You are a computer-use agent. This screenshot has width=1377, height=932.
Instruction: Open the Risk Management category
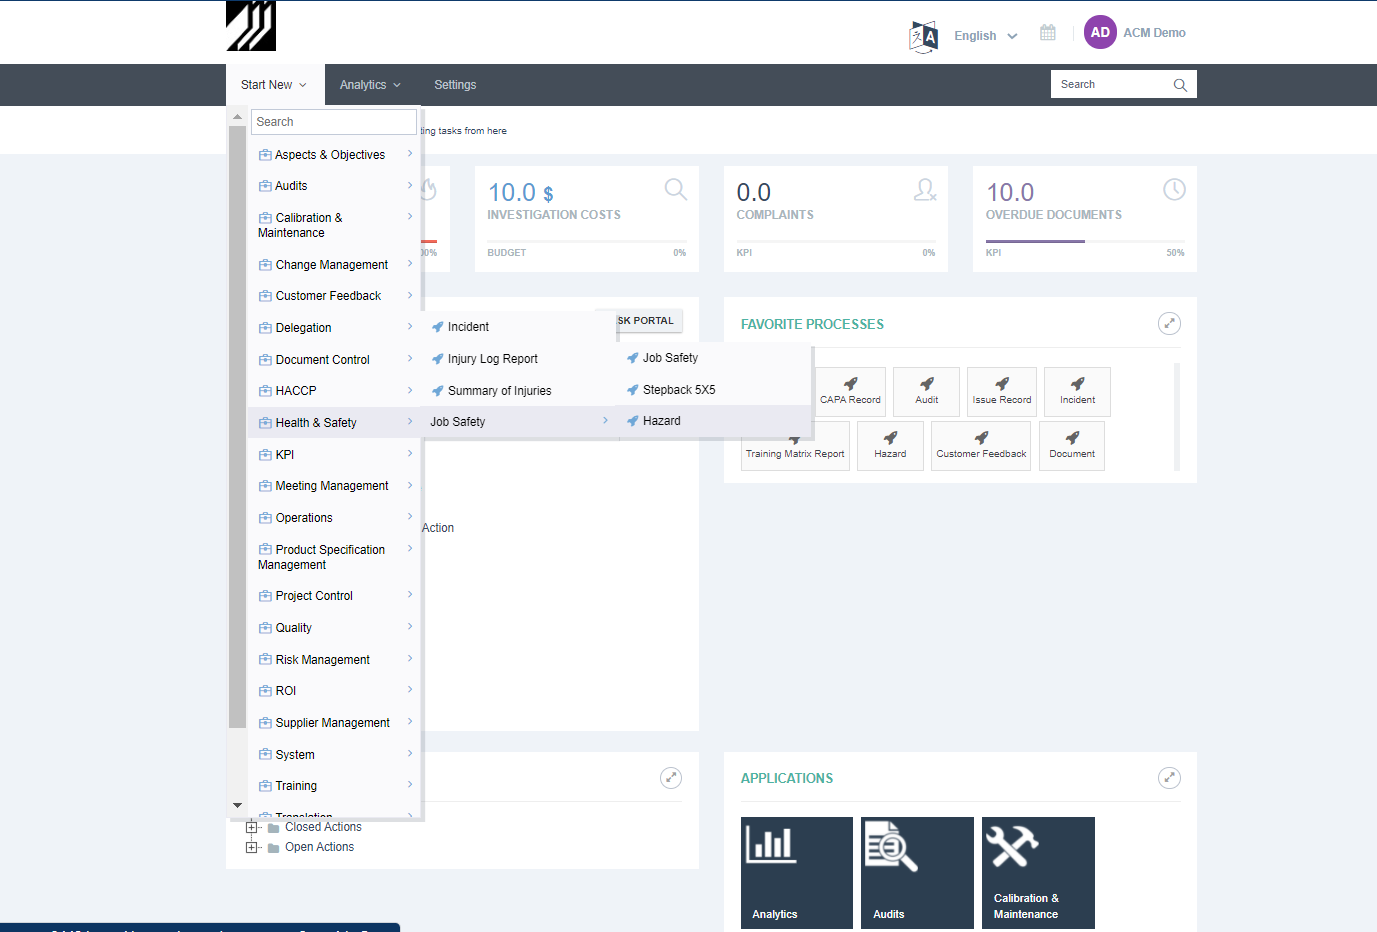[x=334, y=660]
